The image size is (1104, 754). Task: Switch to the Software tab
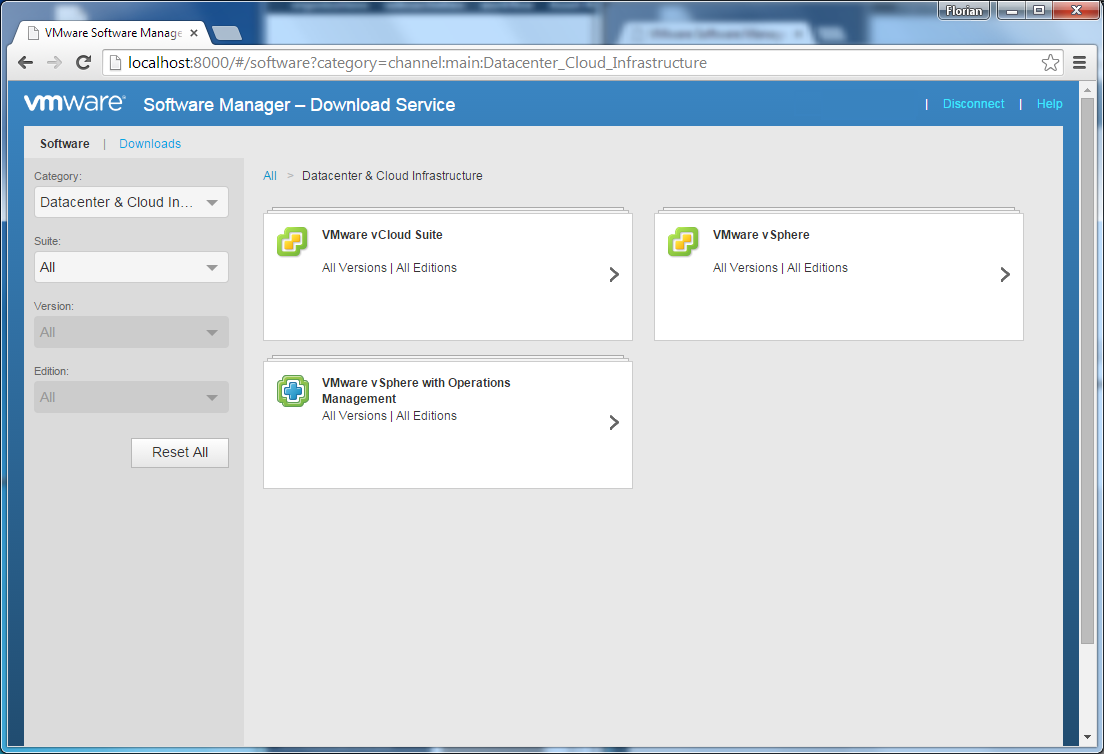point(65,144)
